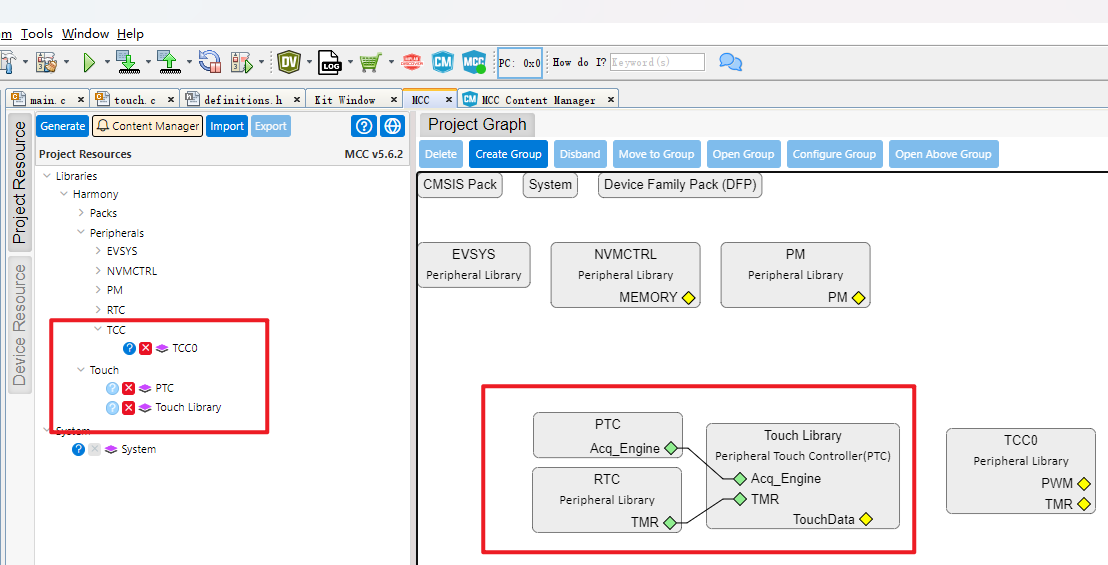Viewport: 1108px width, 565px height.
Task: Click the shopping cart toolbar icon
Action: coord(370,62)
